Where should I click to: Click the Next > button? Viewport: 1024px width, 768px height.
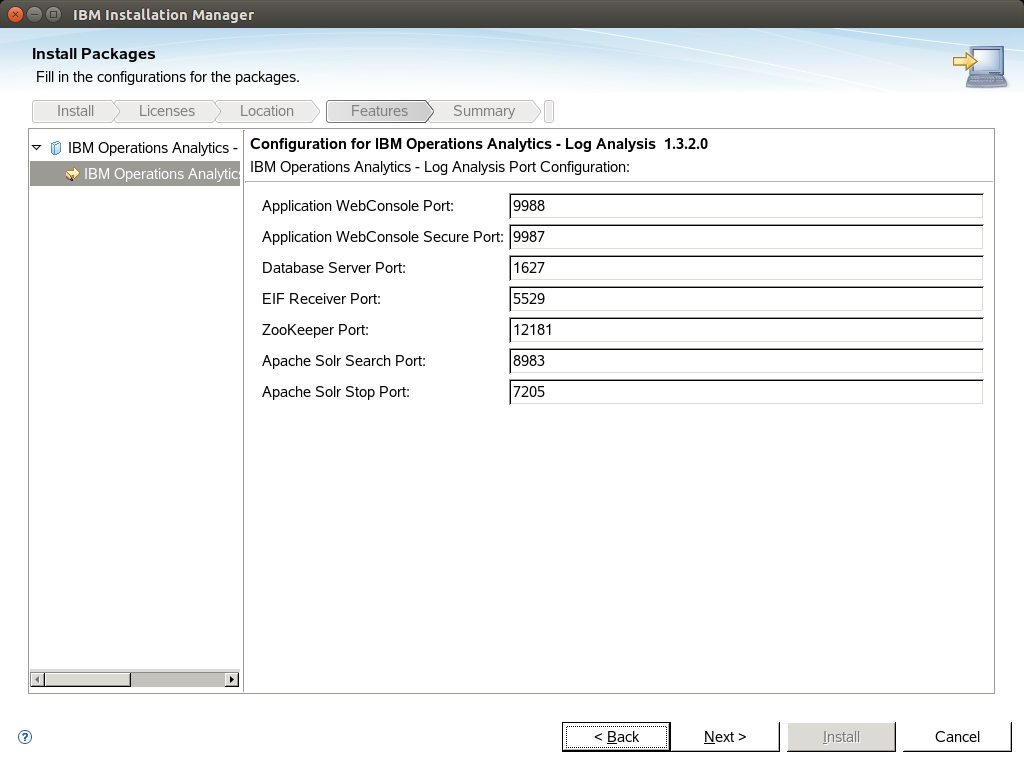(725, 737)
